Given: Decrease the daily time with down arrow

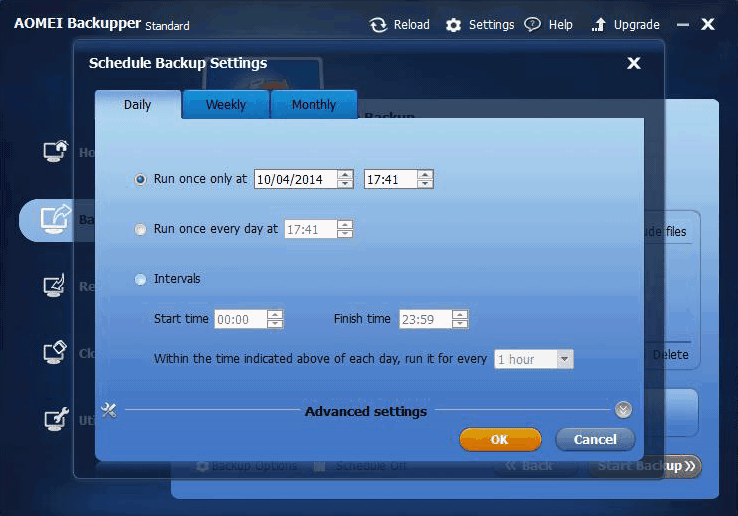Looking at the screenshot, I should click(345, 234).
